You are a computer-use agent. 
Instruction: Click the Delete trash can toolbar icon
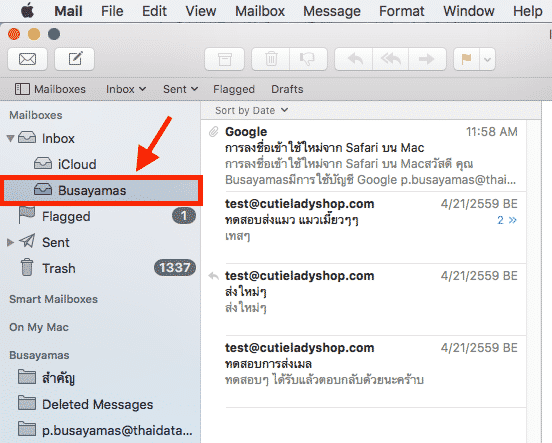(271, 59)
